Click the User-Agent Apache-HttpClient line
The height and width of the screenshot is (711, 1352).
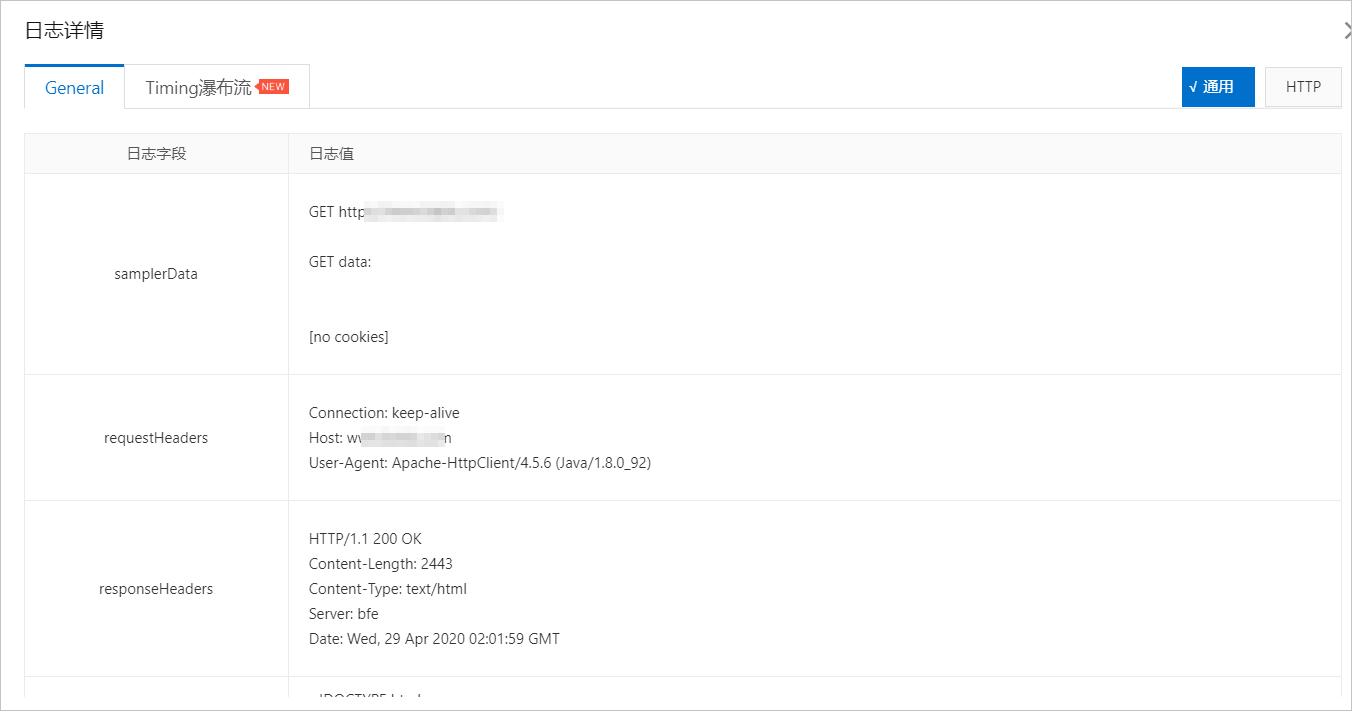pyautogui.click(x=480, y=463)
